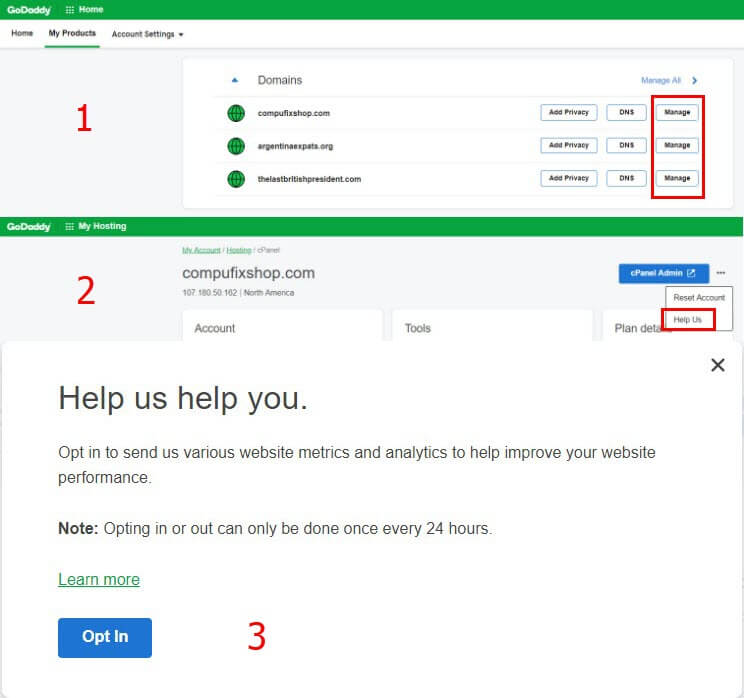Viewport: 744px width, 698px height.
Task: Go to the Home tab
Action: pos(22,33)
